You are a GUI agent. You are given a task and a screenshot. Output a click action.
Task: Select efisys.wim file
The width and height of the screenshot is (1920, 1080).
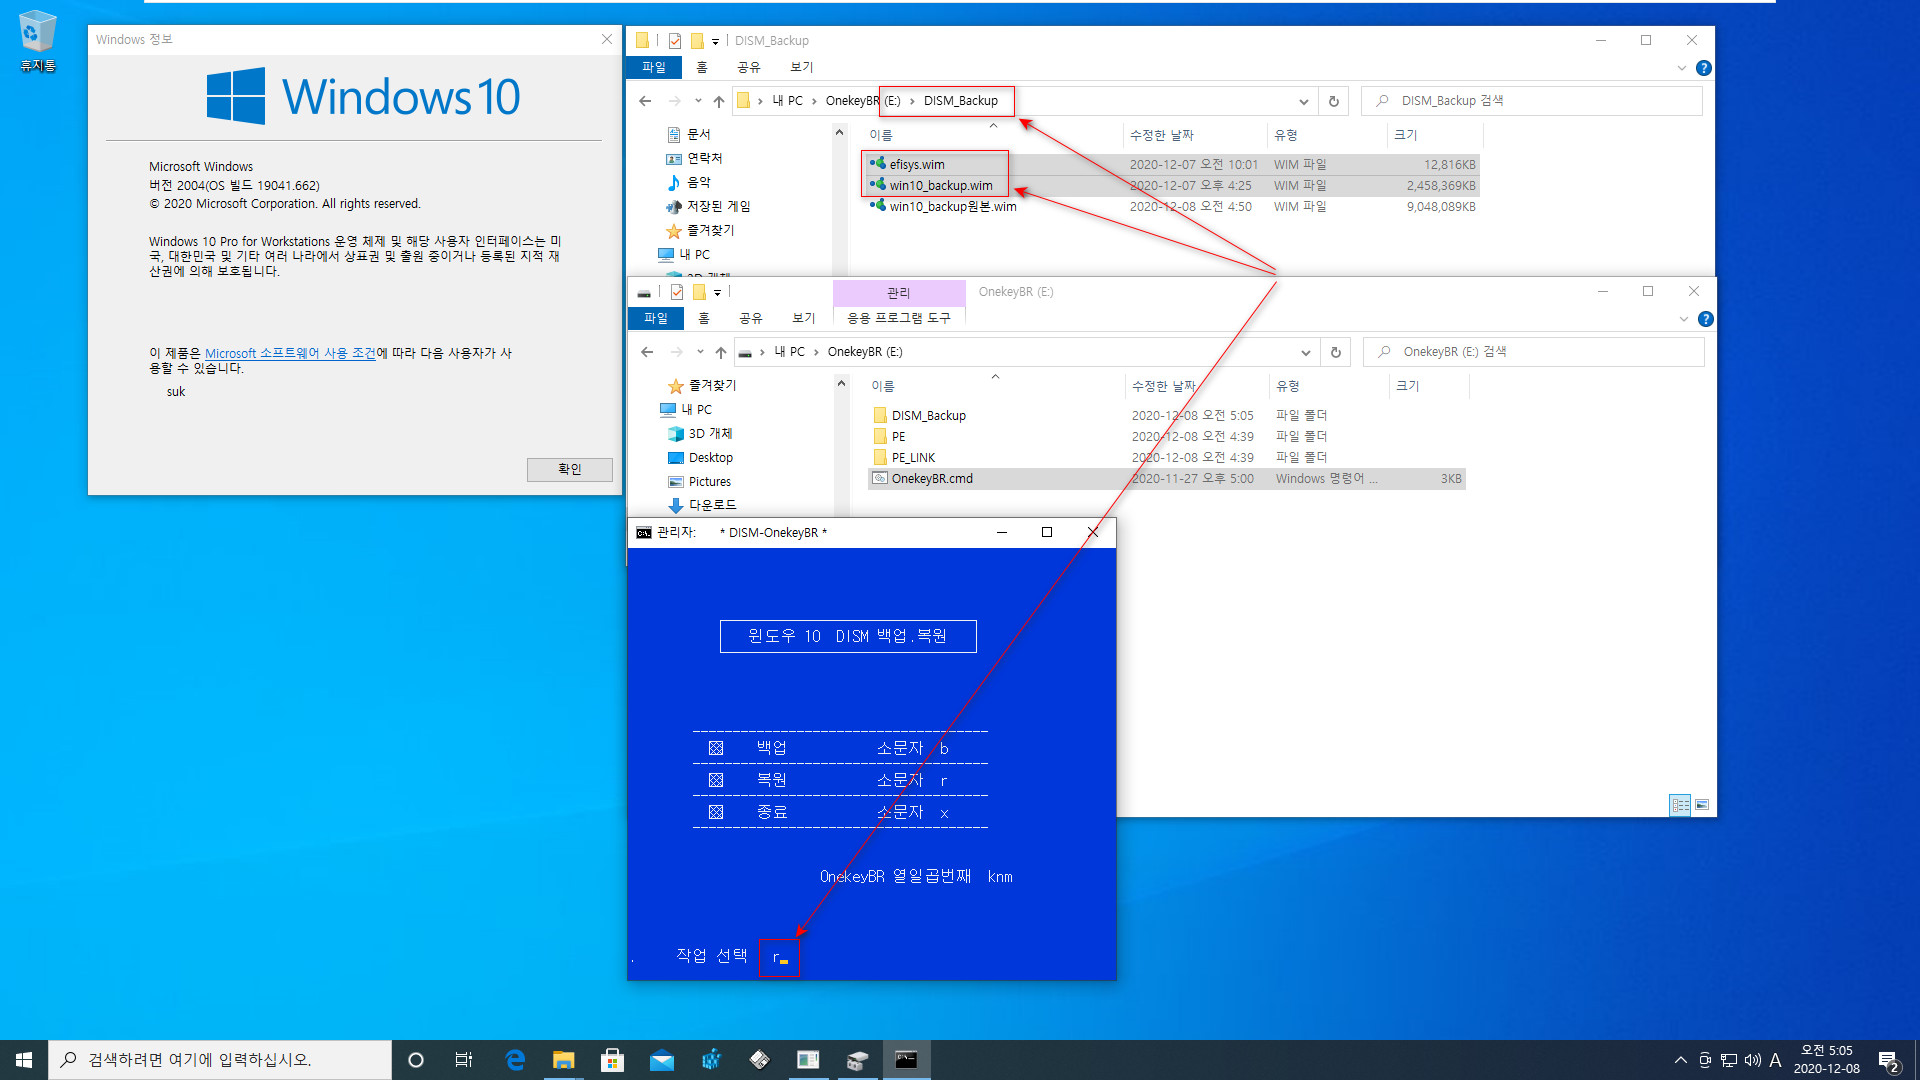tap(917, 165)
